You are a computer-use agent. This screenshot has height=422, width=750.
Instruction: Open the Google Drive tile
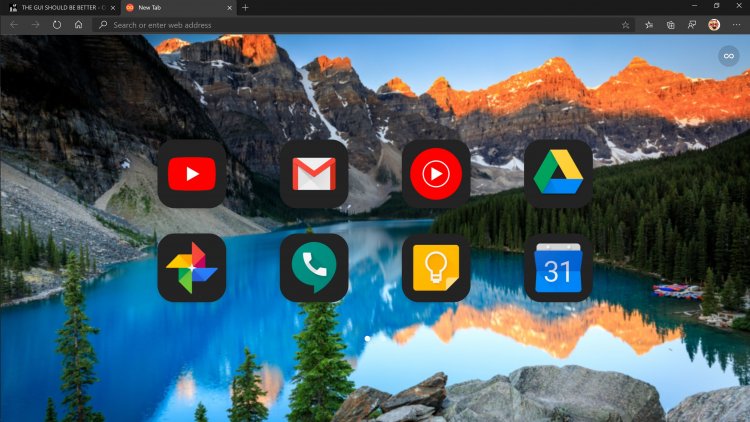point(558,174)
